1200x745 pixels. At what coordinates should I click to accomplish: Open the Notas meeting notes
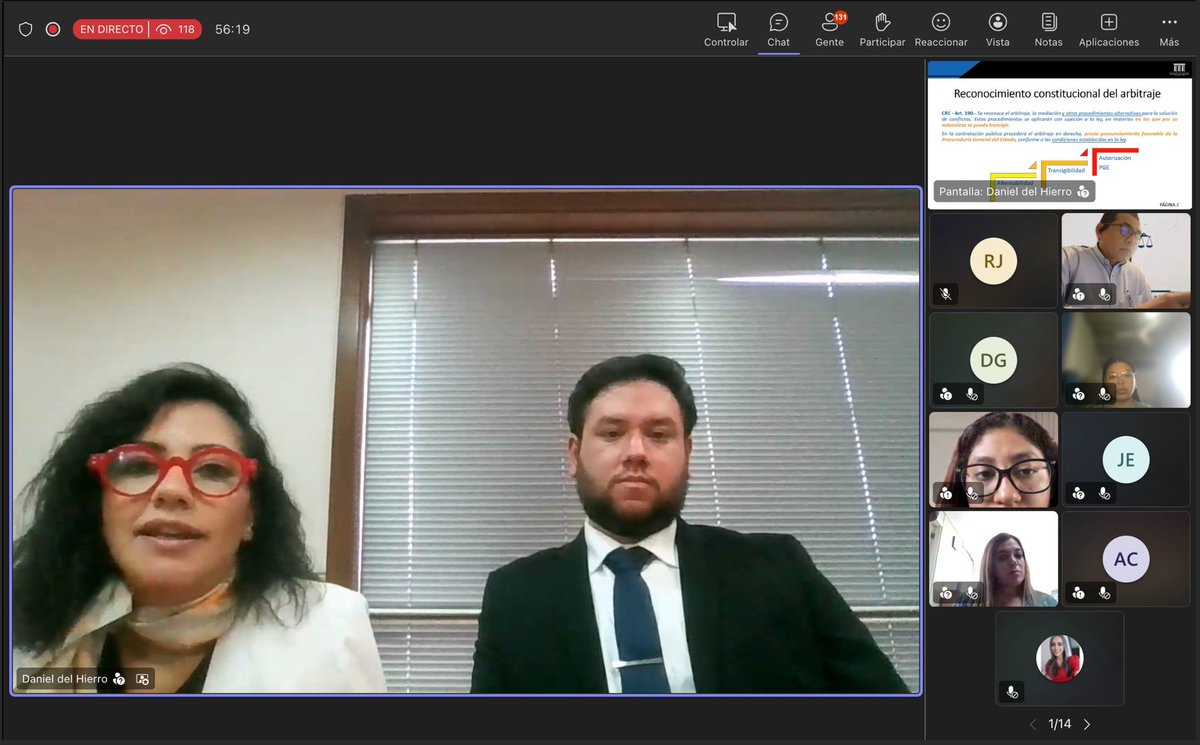pos(1048,29)
